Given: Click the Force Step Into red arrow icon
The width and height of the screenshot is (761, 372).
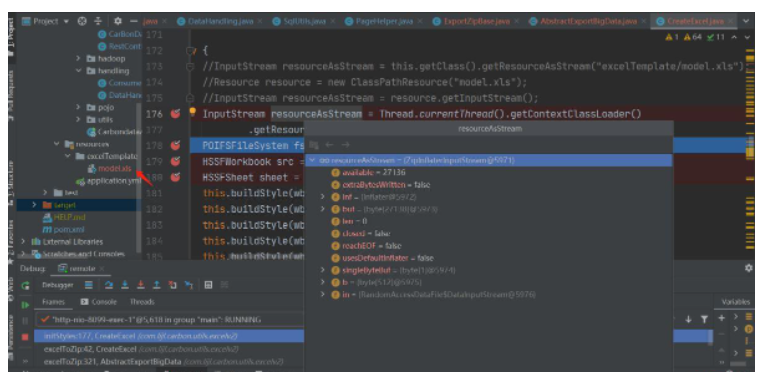Looking at the screenshot, I should (141, 285).
